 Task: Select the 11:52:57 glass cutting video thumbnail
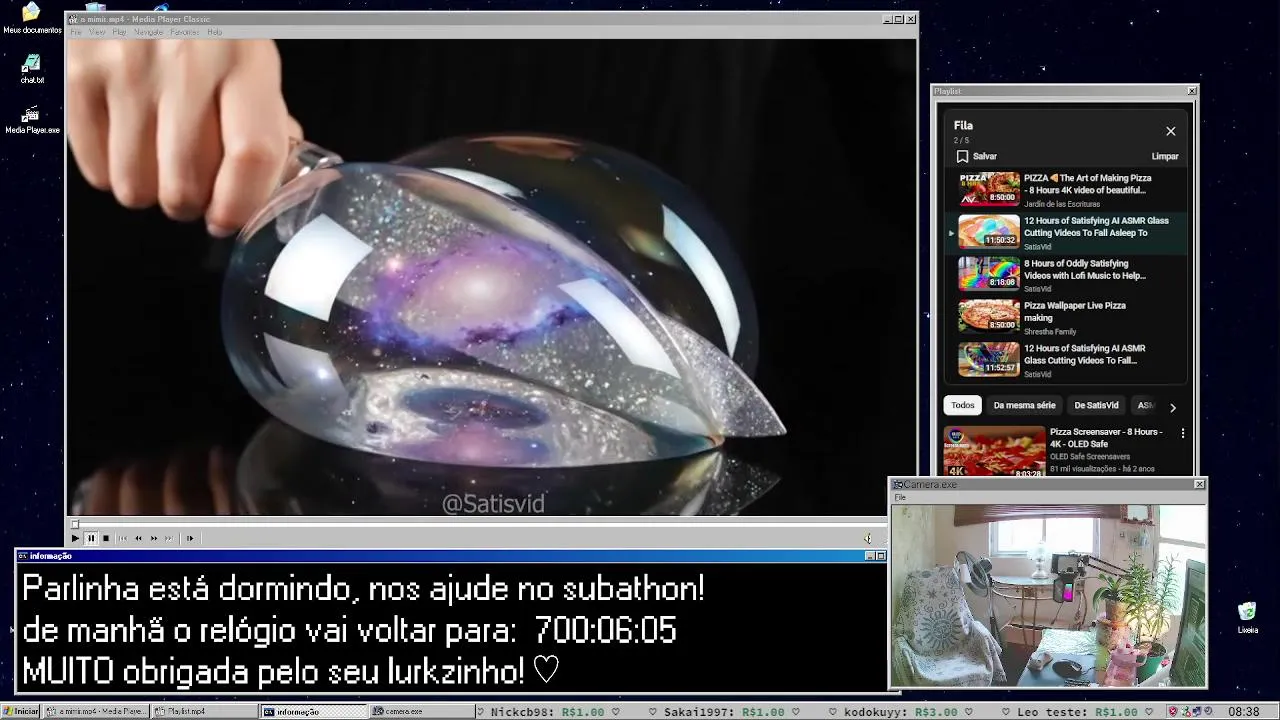989,359
